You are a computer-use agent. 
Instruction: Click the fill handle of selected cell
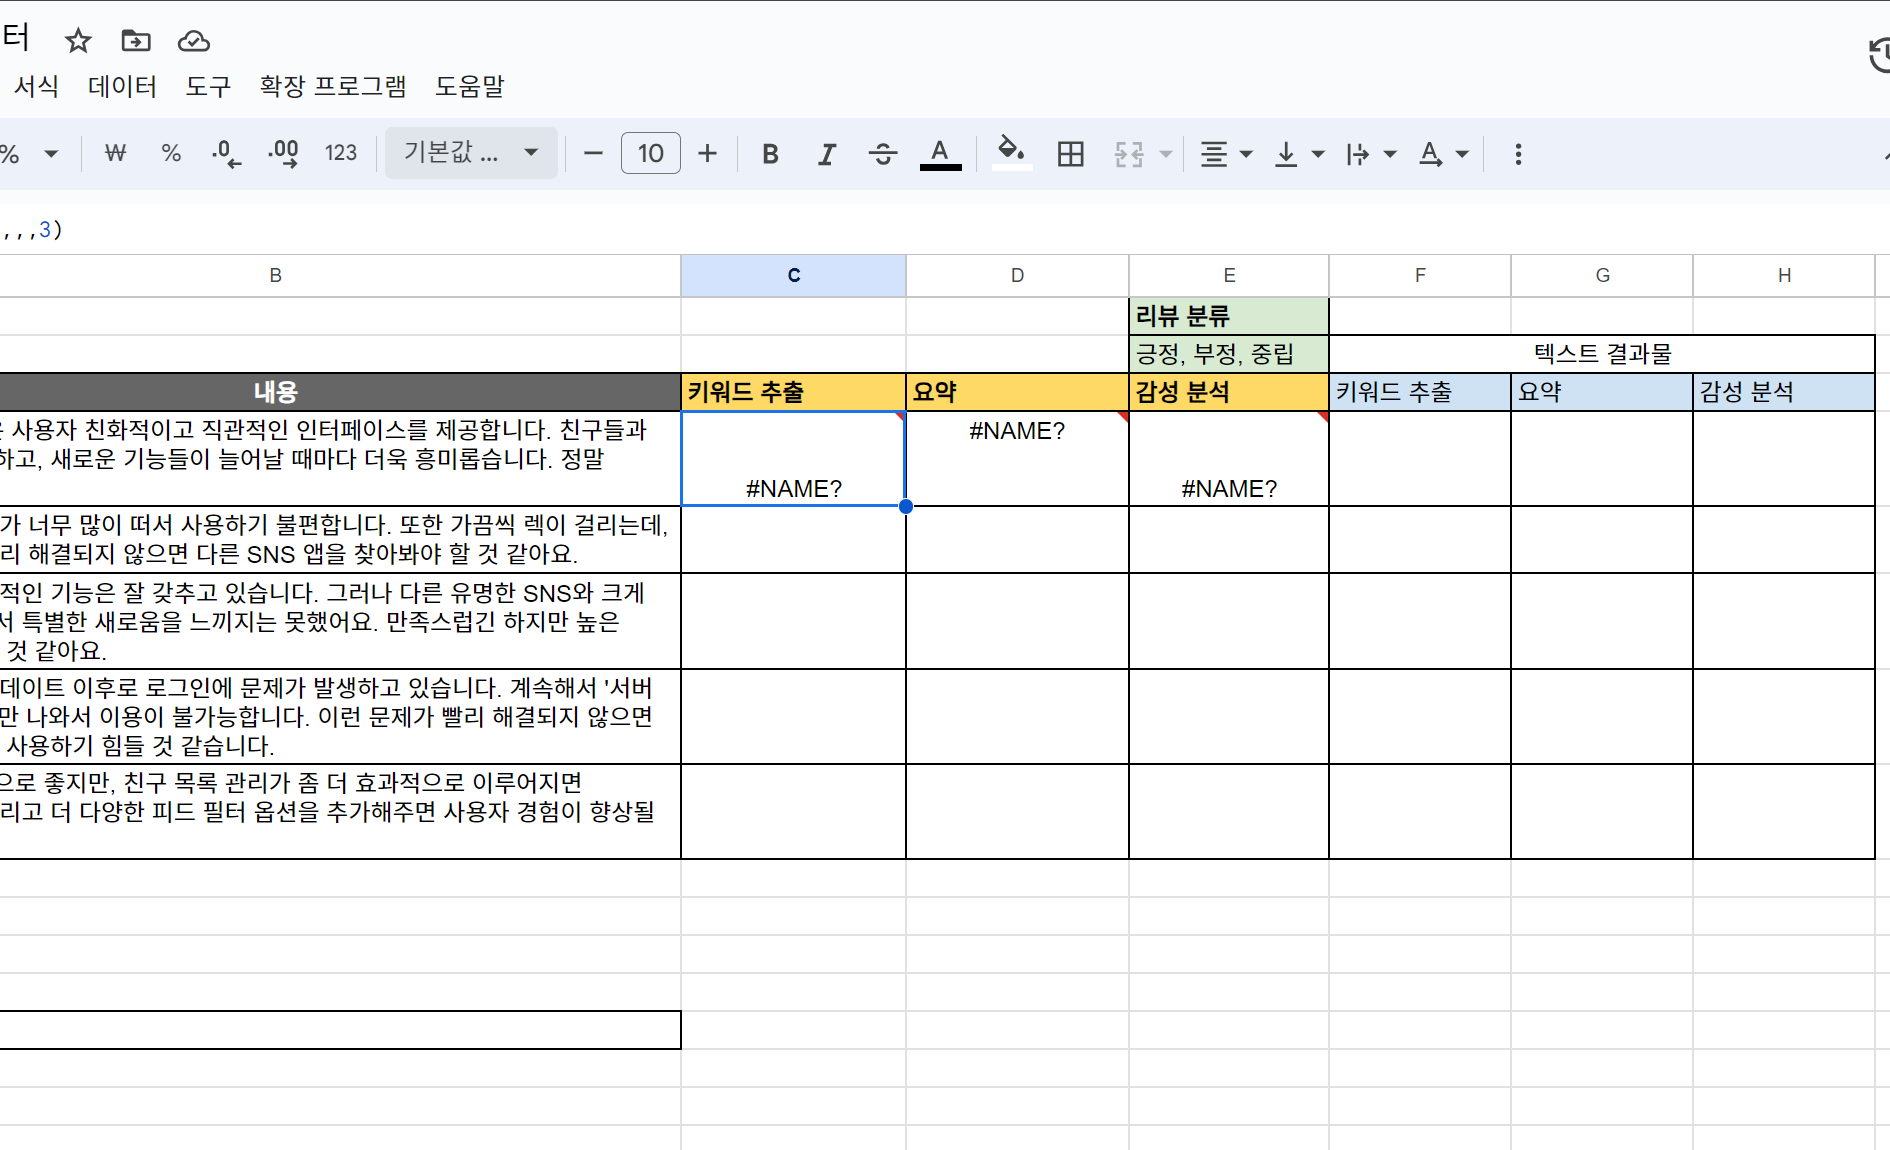click(906, 506)
